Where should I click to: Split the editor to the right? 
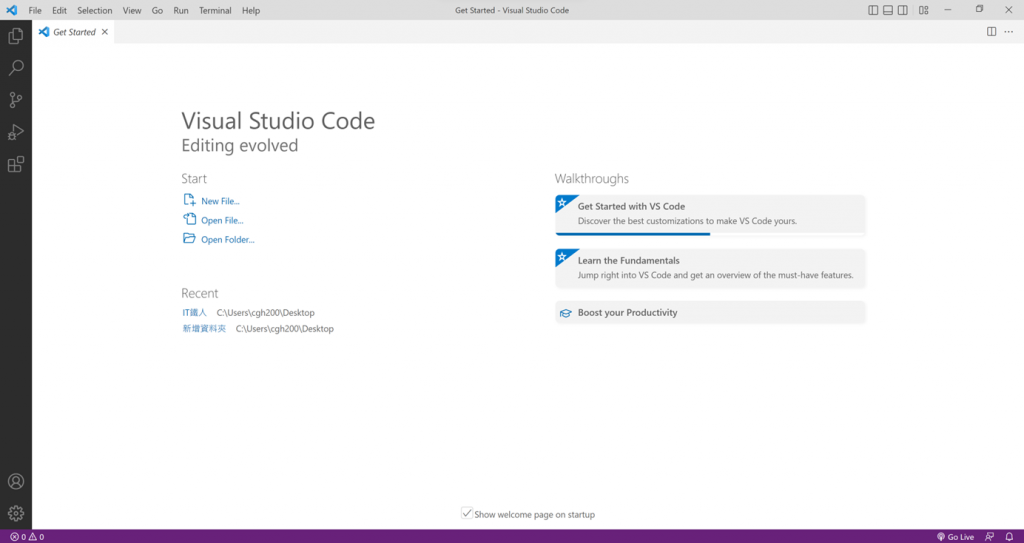991,31
